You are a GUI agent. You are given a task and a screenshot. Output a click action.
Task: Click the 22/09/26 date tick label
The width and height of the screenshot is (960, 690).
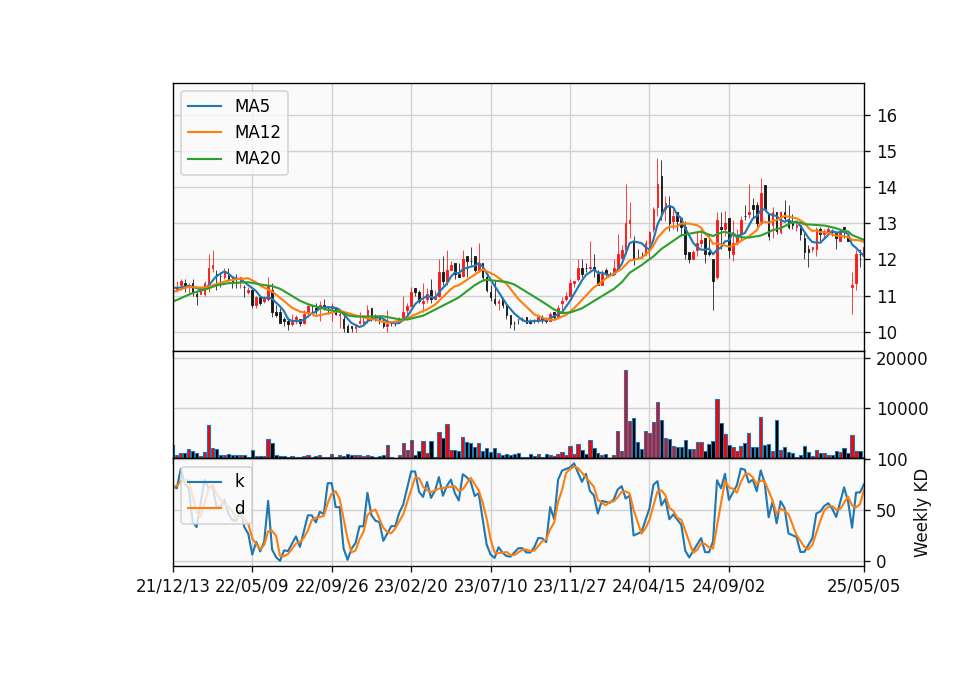click(x=332, y=587)
